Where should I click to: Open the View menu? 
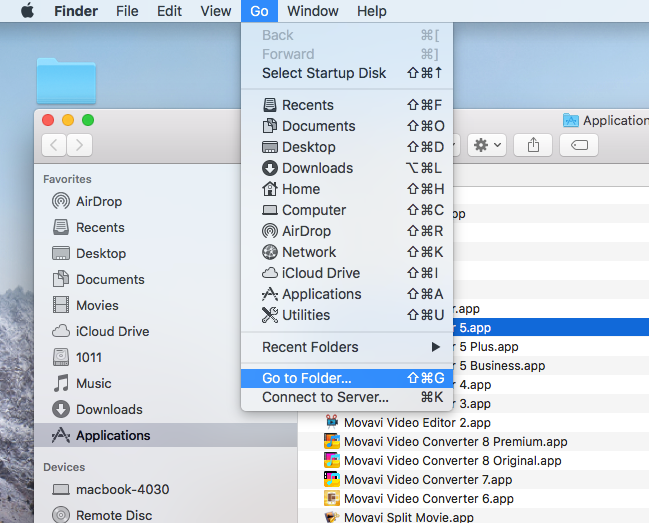[x=216, y=11]
